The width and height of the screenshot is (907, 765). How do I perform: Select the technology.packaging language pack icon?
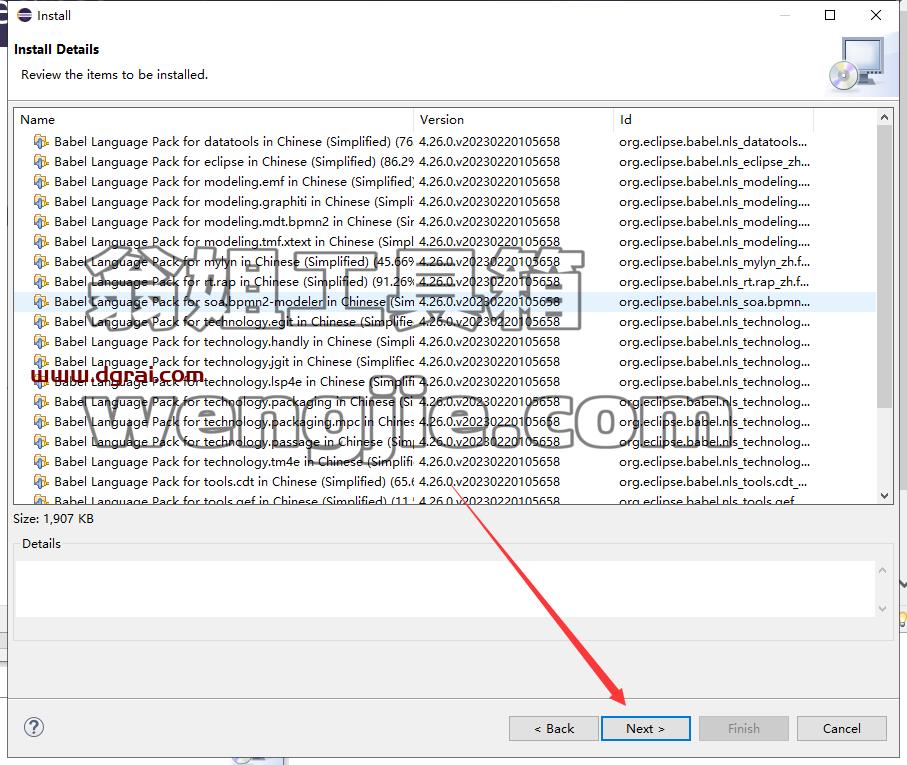40,402
